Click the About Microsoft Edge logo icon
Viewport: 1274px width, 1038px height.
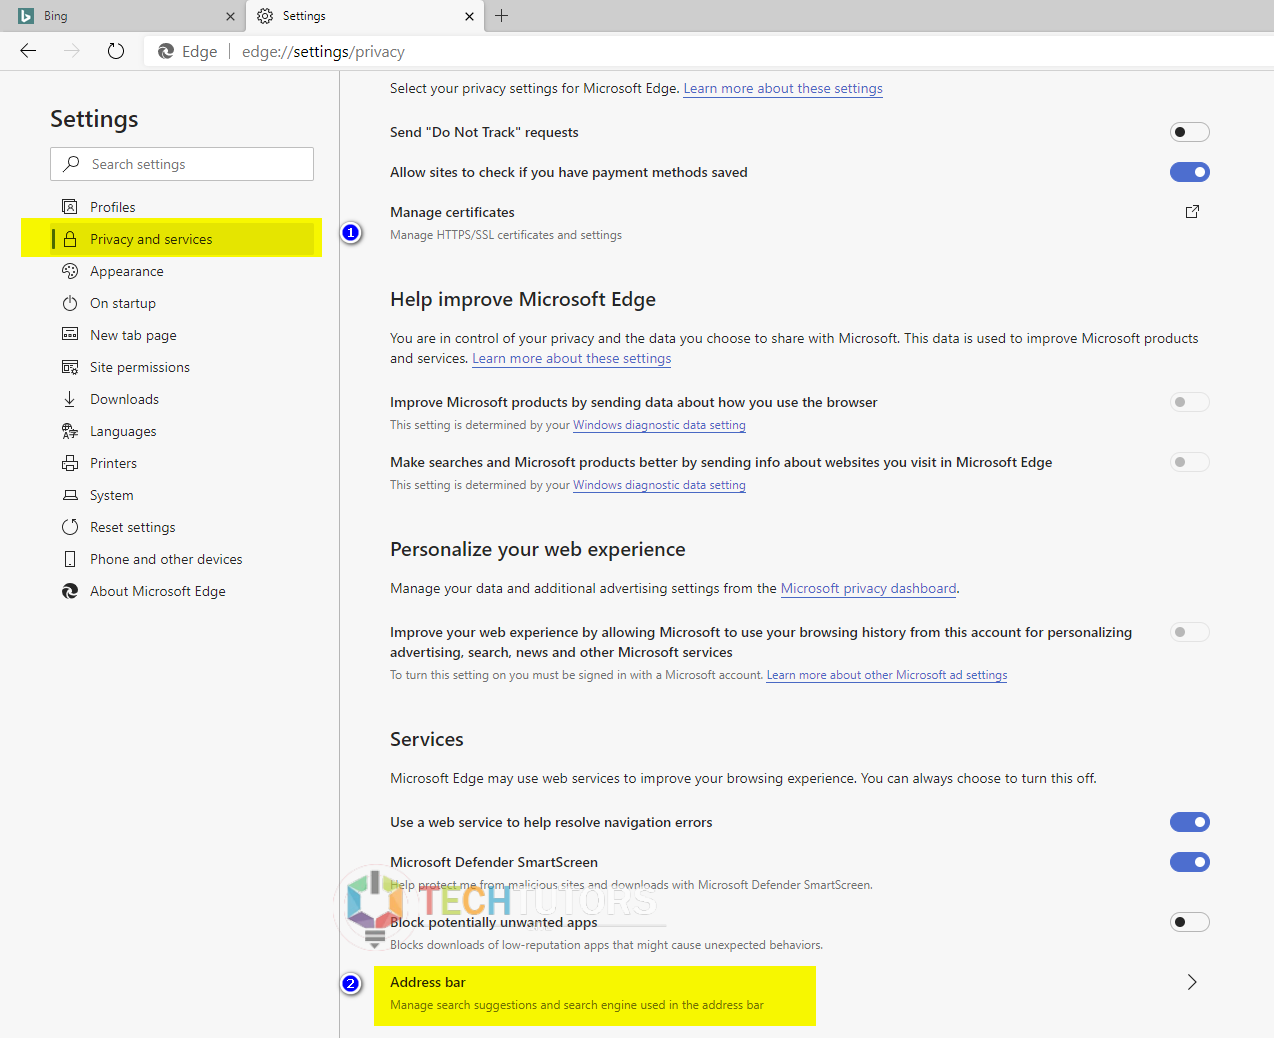pyautogui.click(x=70, y=591)
